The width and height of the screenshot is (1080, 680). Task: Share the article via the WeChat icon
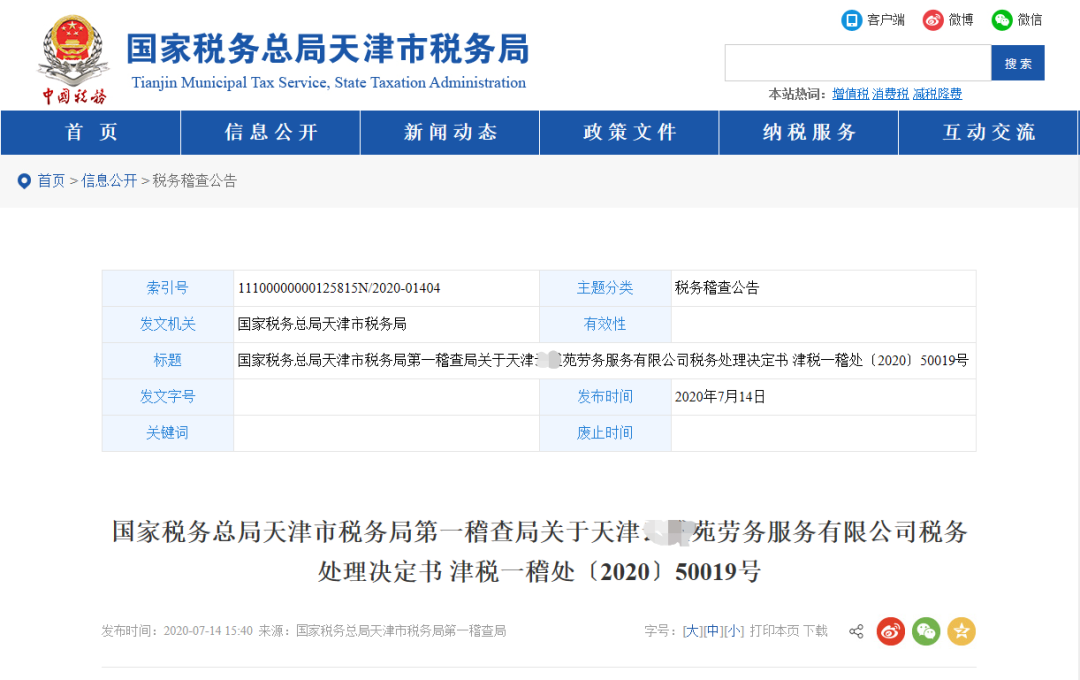(x=926, y=631)
